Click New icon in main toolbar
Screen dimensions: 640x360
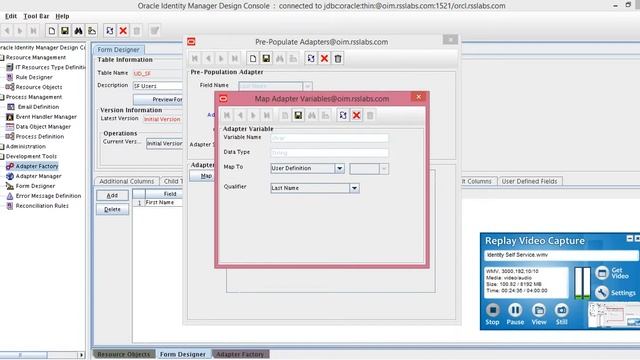(51, 31)
